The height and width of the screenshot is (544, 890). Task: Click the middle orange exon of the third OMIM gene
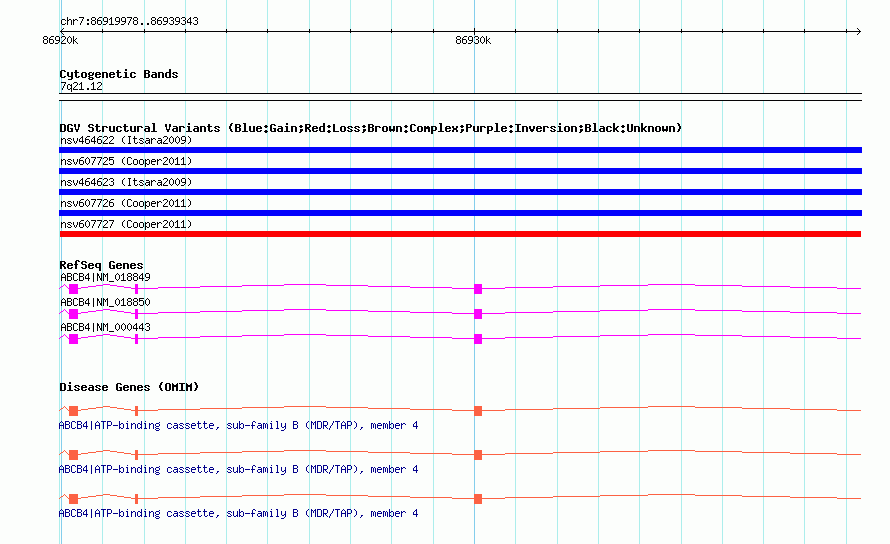[x=478, y=499]
